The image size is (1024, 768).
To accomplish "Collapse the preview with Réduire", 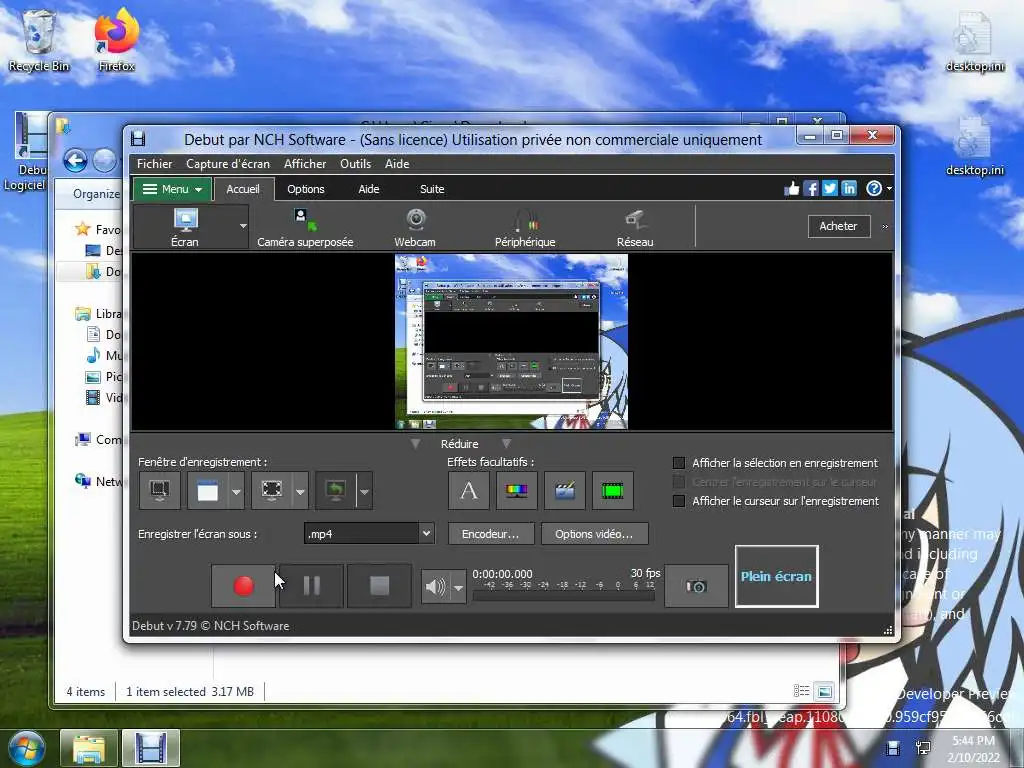I will click(x=460, y=444).
